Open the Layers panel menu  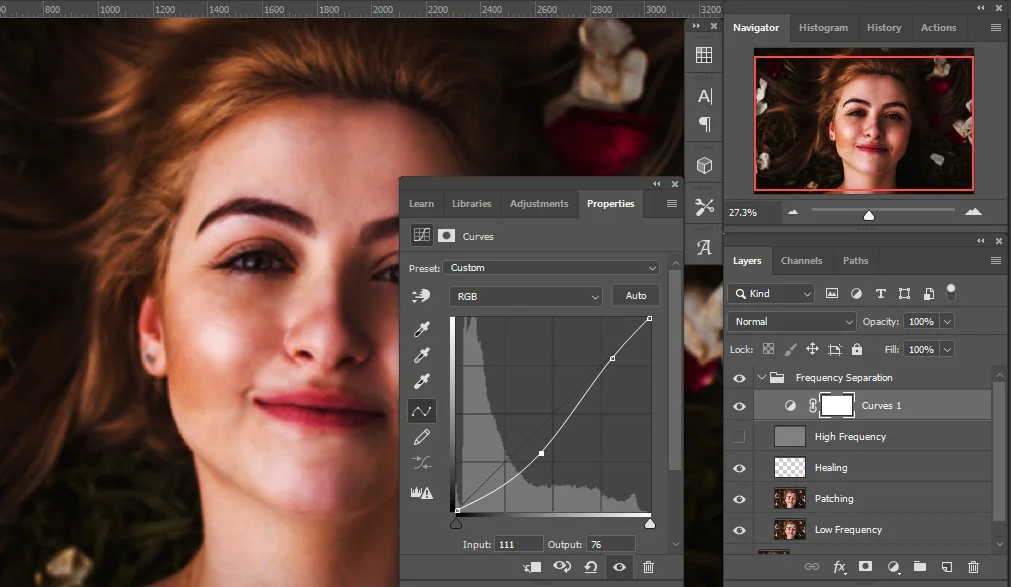pos(996,261)
